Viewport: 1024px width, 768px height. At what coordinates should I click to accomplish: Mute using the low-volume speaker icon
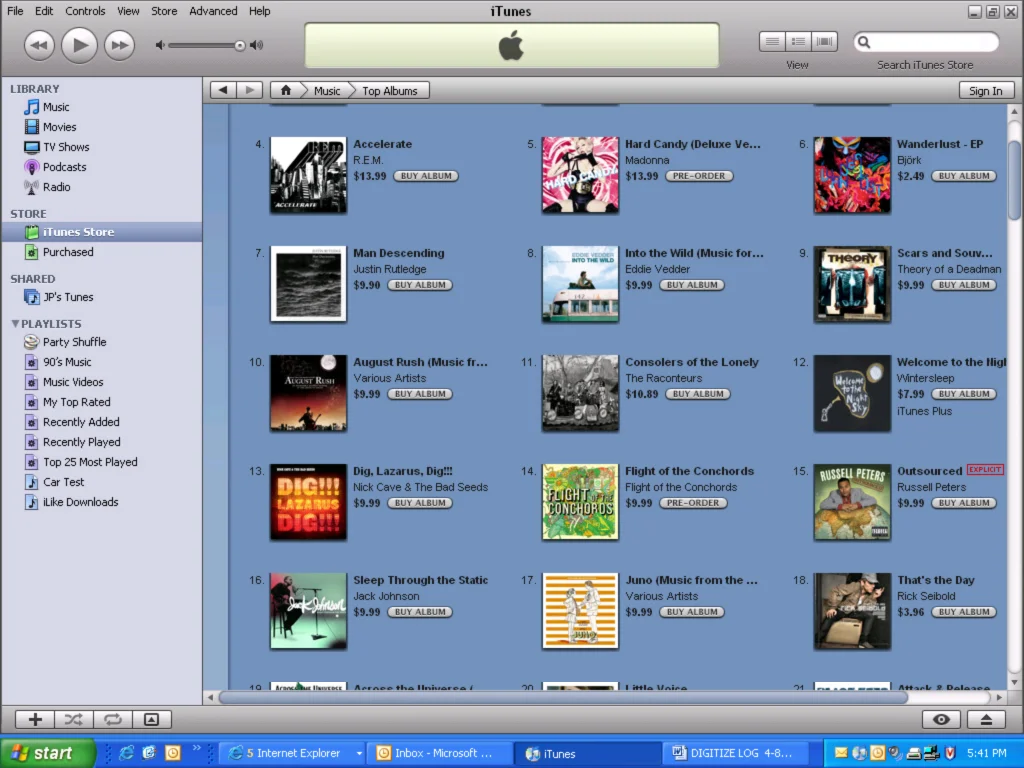coord(160,45)
